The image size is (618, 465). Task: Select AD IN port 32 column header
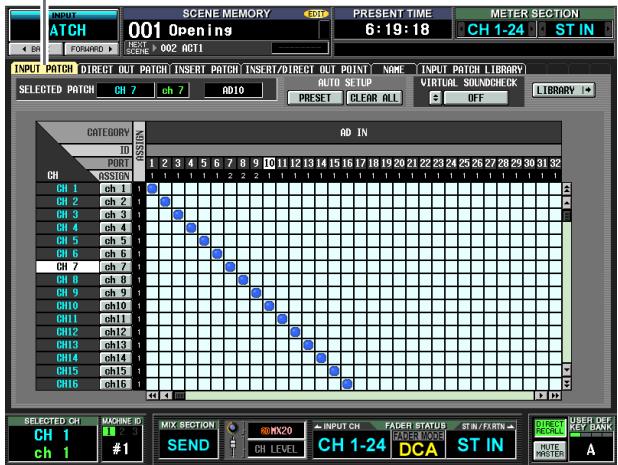555,163
